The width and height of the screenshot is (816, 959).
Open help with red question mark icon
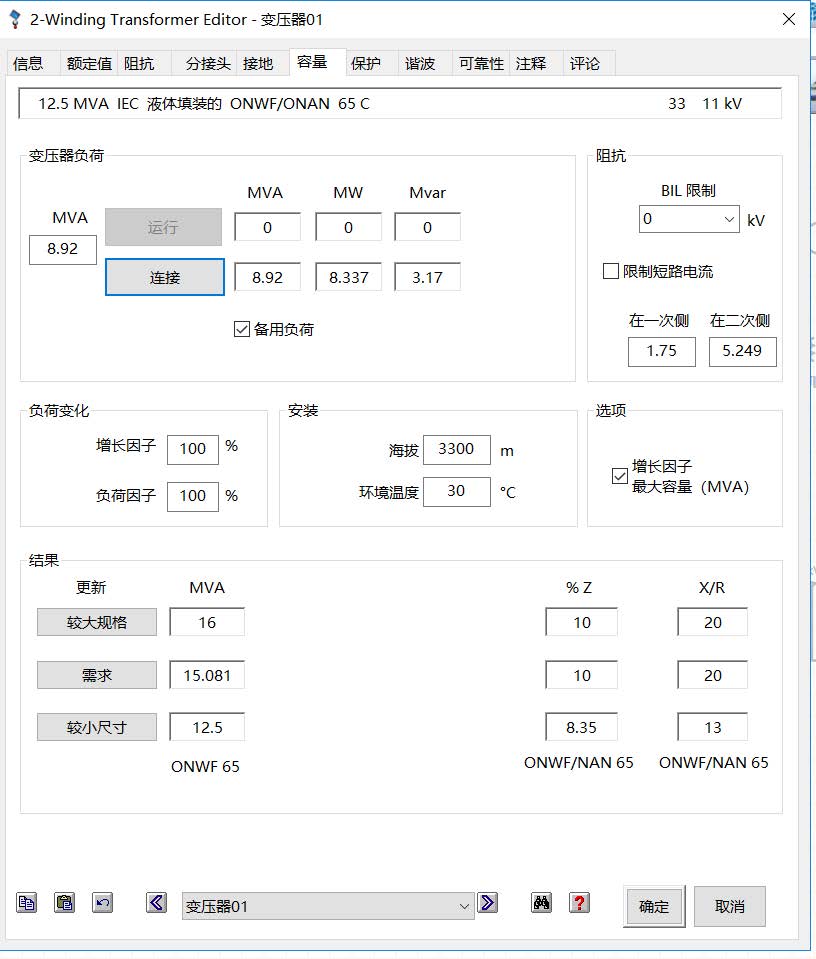click(x=579, y=903)
